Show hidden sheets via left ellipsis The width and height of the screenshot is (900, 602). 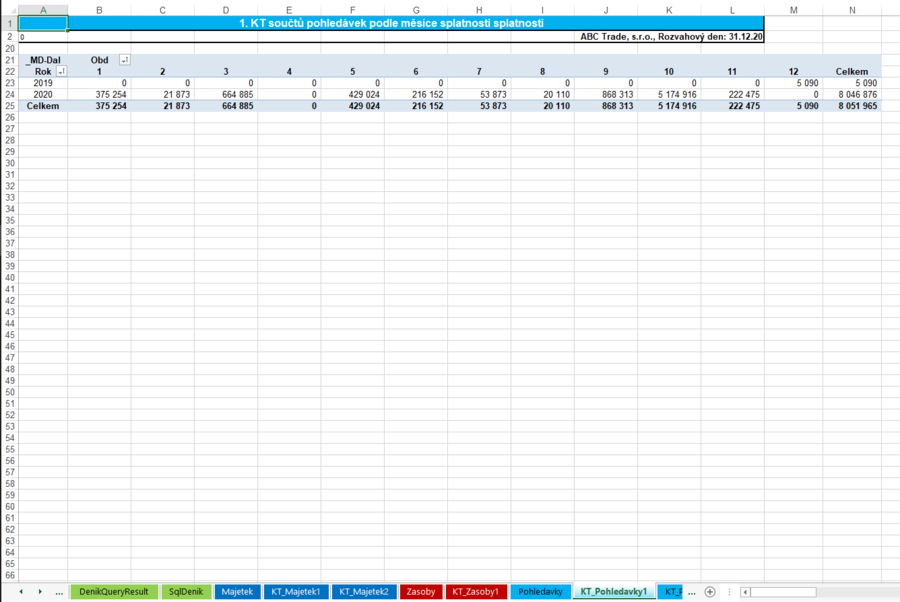(x=59, y=592)
